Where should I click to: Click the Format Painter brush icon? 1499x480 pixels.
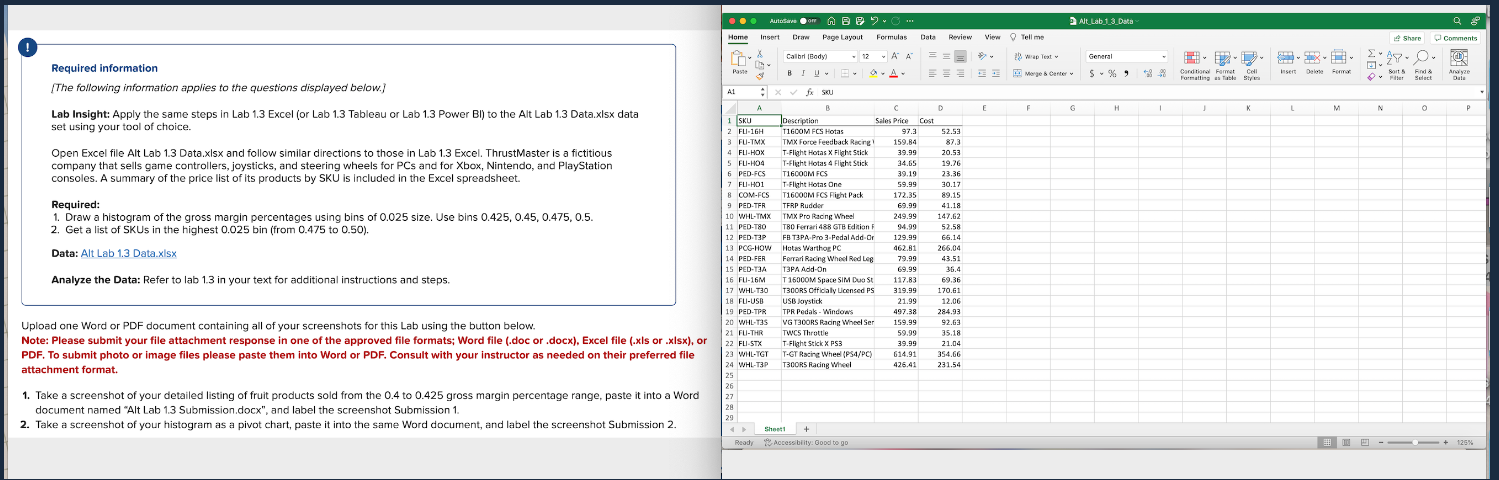[760, 77]
